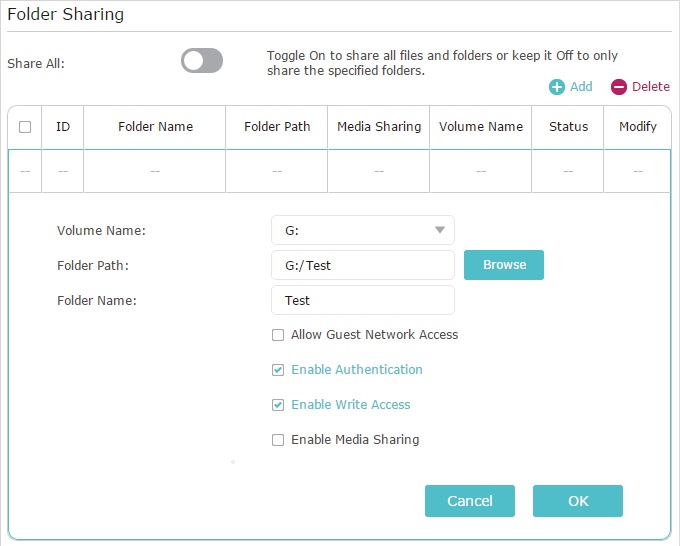Screen dimensions: 680x546
Task: Tick the select-all checkbox in table header
Action: point(25,127)
